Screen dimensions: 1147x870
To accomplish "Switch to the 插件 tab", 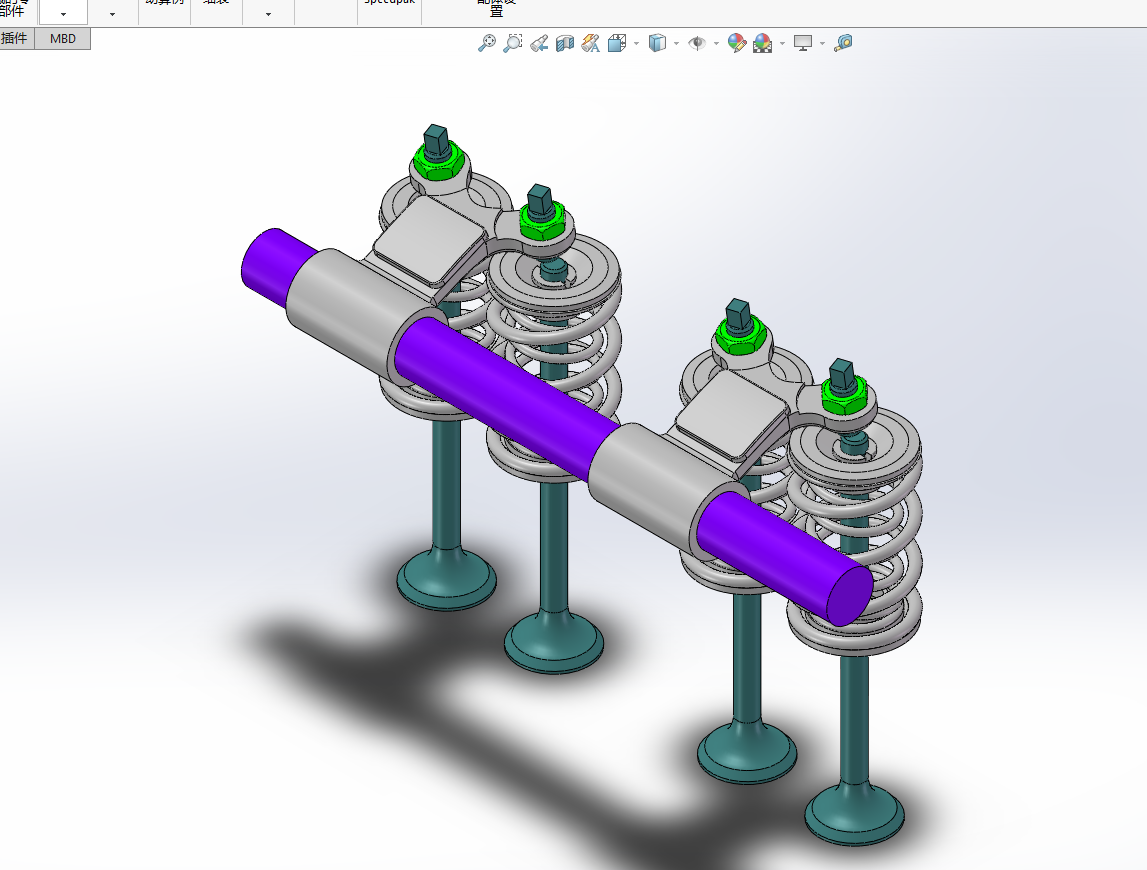I will coord(16,39).
